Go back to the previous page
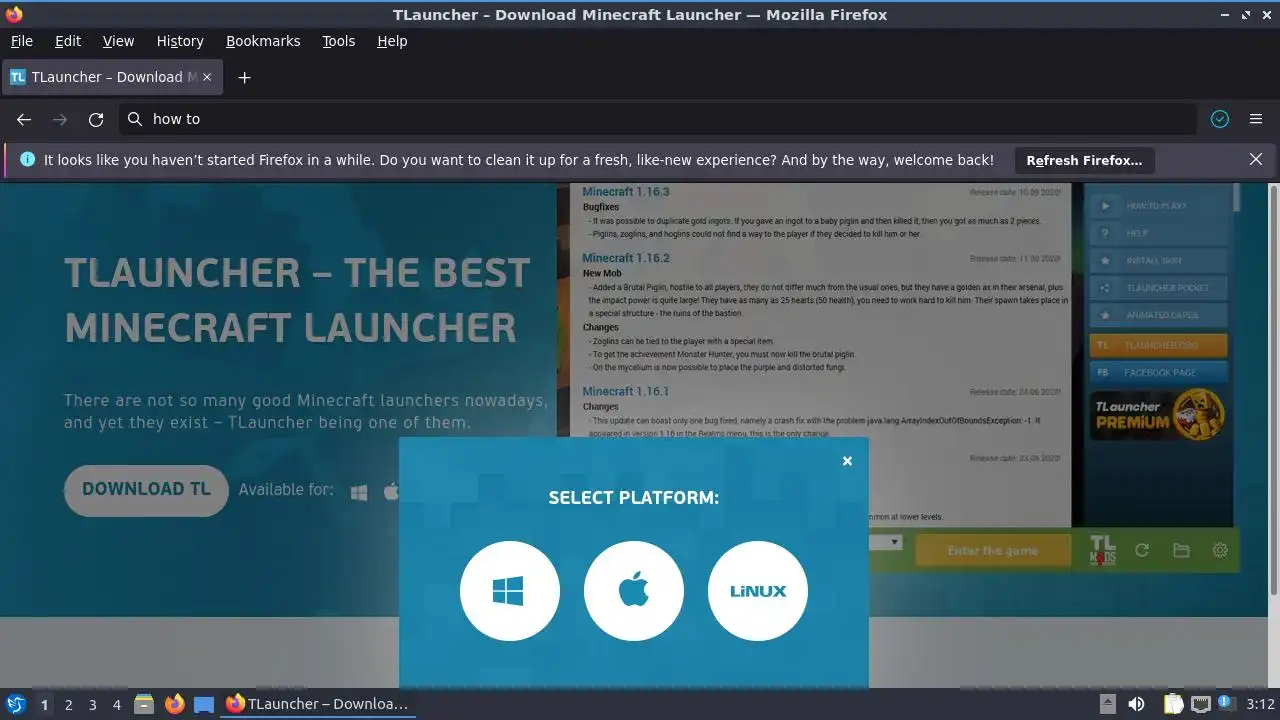 [24, 119]
